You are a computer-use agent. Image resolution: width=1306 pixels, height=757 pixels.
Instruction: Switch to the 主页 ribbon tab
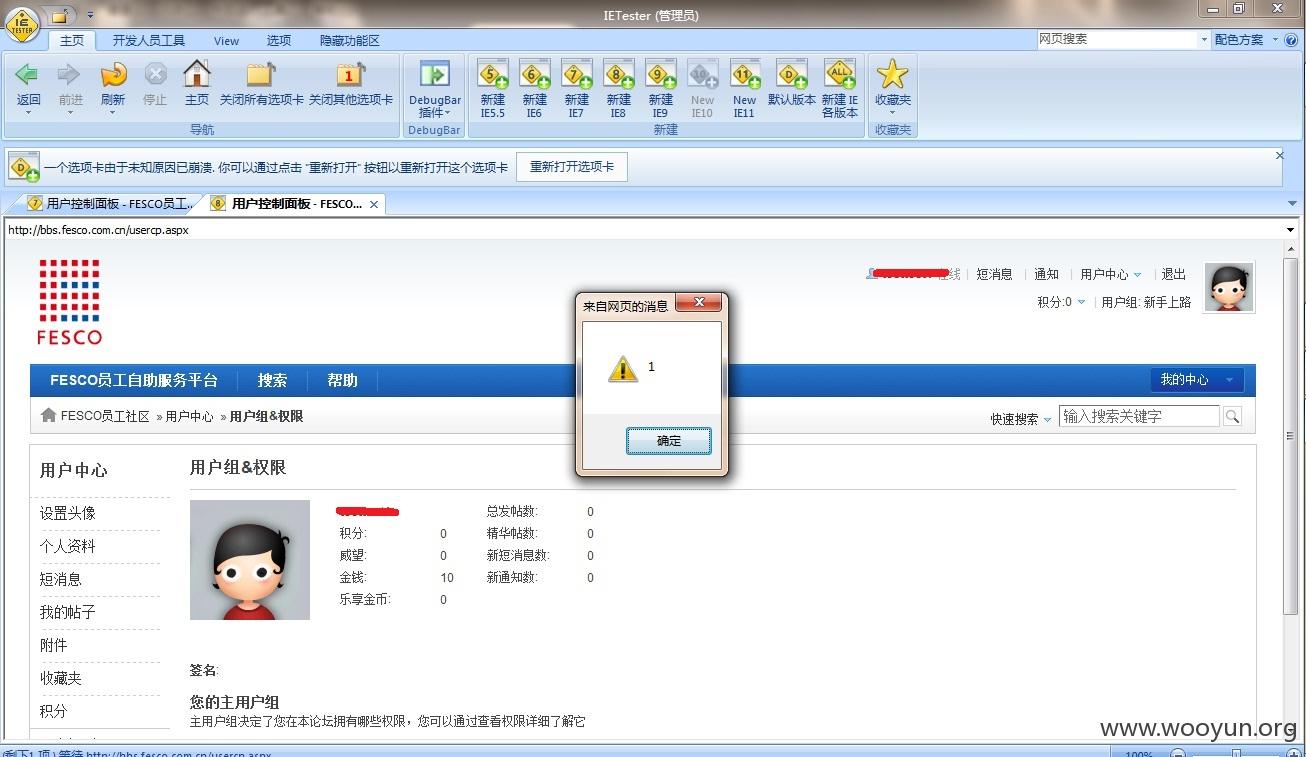click(72, 41)
